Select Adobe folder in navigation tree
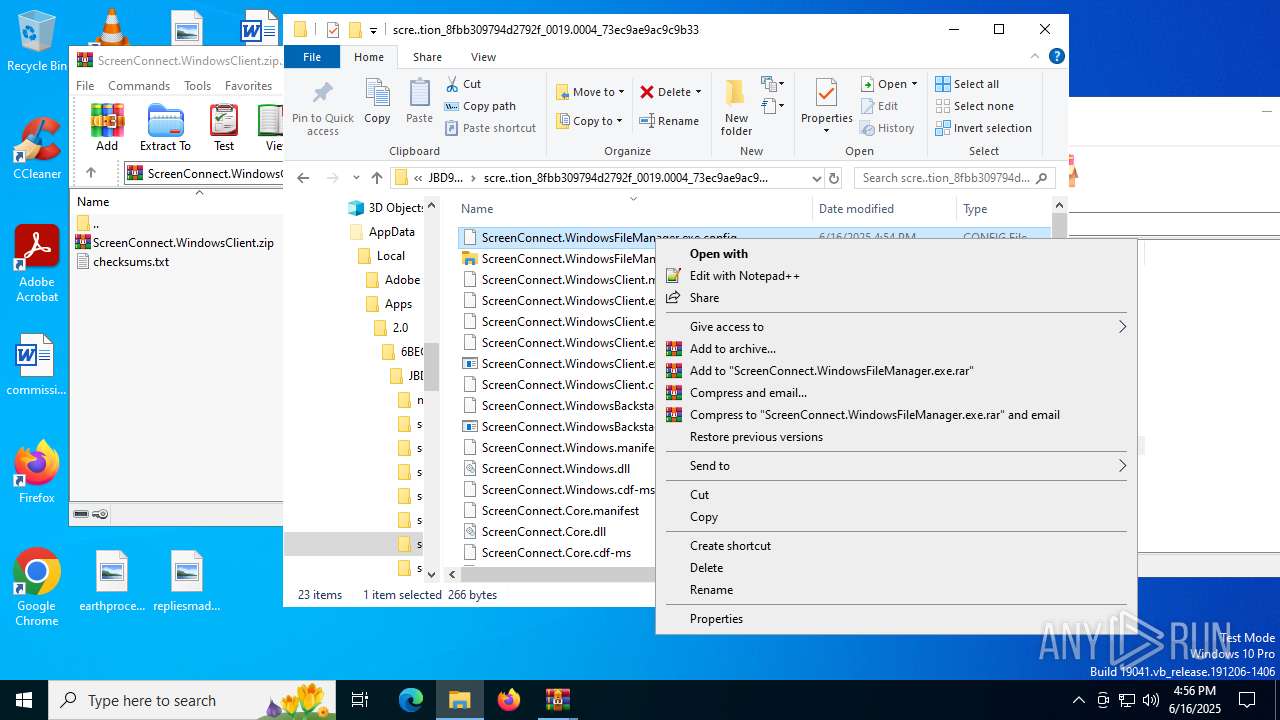 coord(402,280)
